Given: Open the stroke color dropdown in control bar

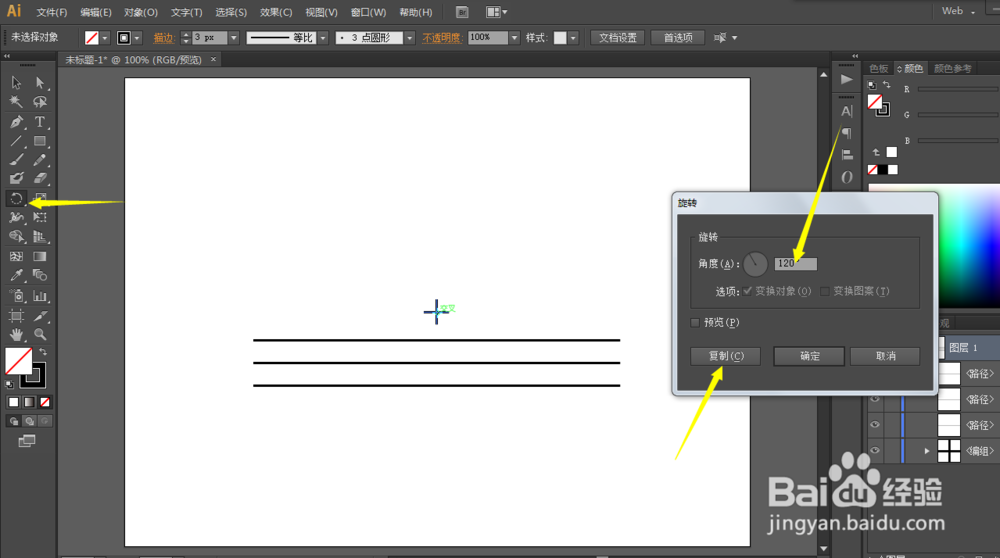Looking at the screenshot, I should pyautogui.click(x=136, y=38).
